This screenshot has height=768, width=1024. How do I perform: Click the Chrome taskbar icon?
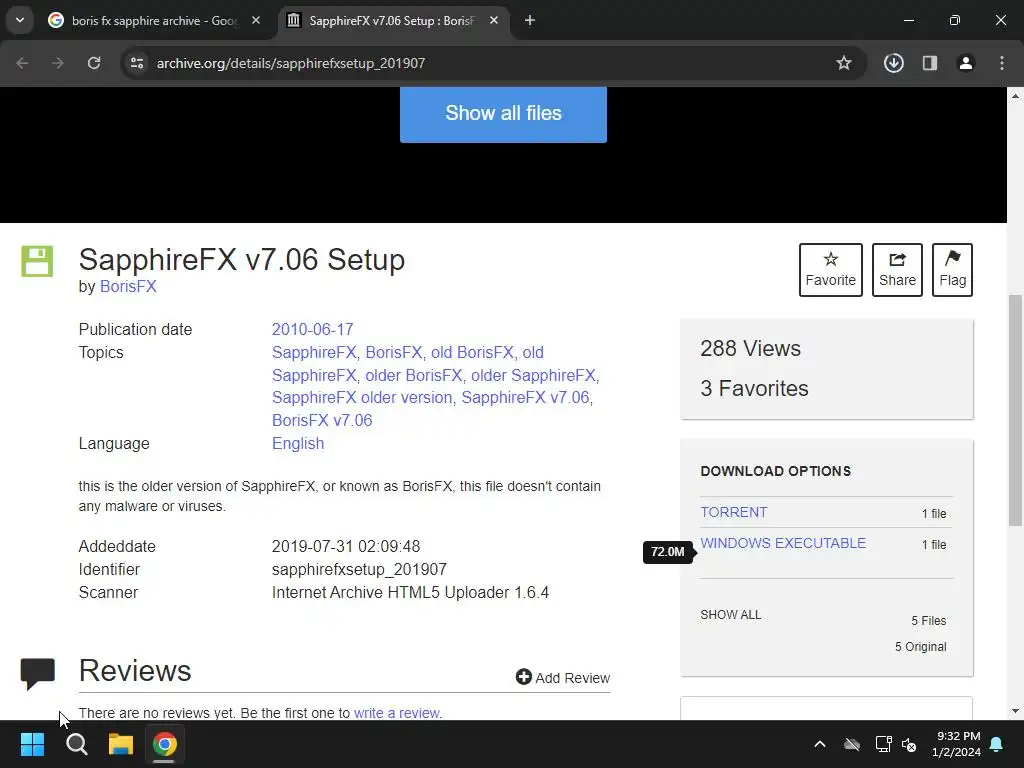point(165,744)
